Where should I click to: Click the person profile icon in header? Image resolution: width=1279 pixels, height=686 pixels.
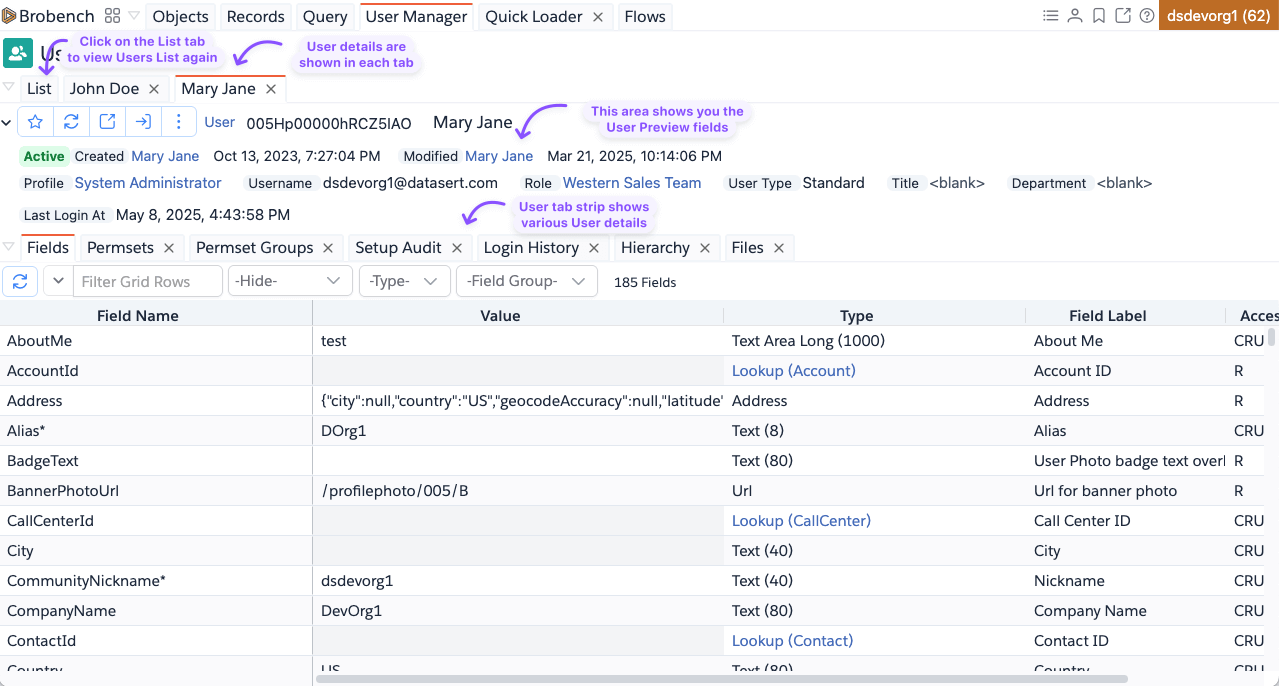(x=1075, y=16)
